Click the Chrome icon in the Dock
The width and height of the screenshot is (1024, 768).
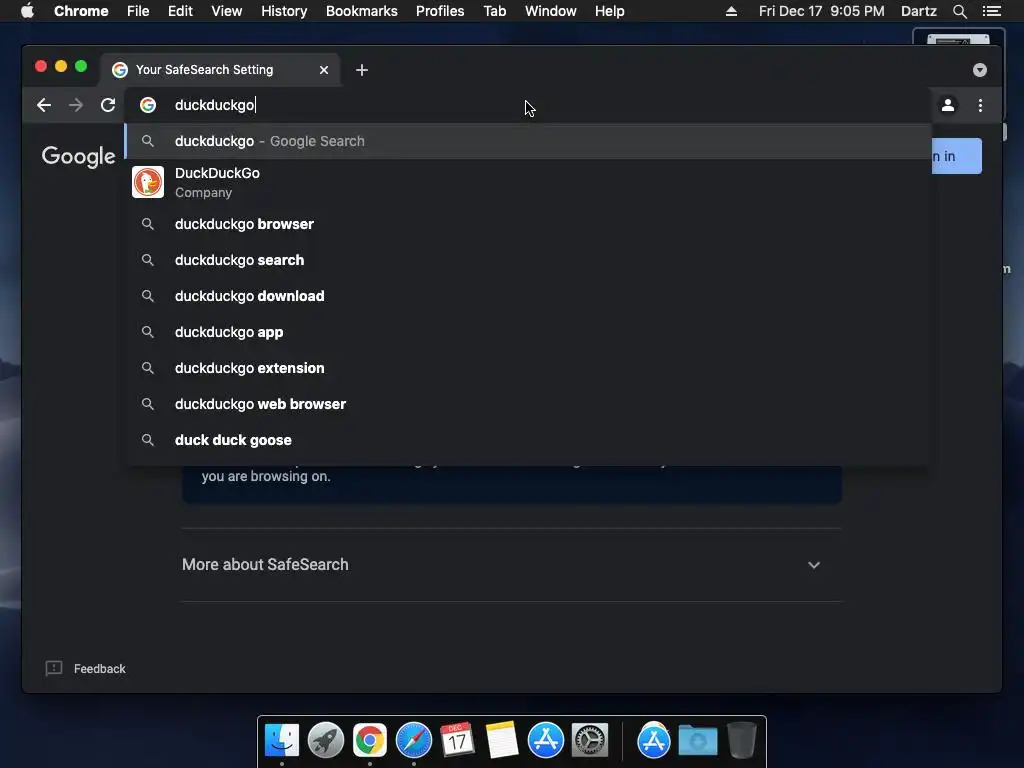[370, 741]
